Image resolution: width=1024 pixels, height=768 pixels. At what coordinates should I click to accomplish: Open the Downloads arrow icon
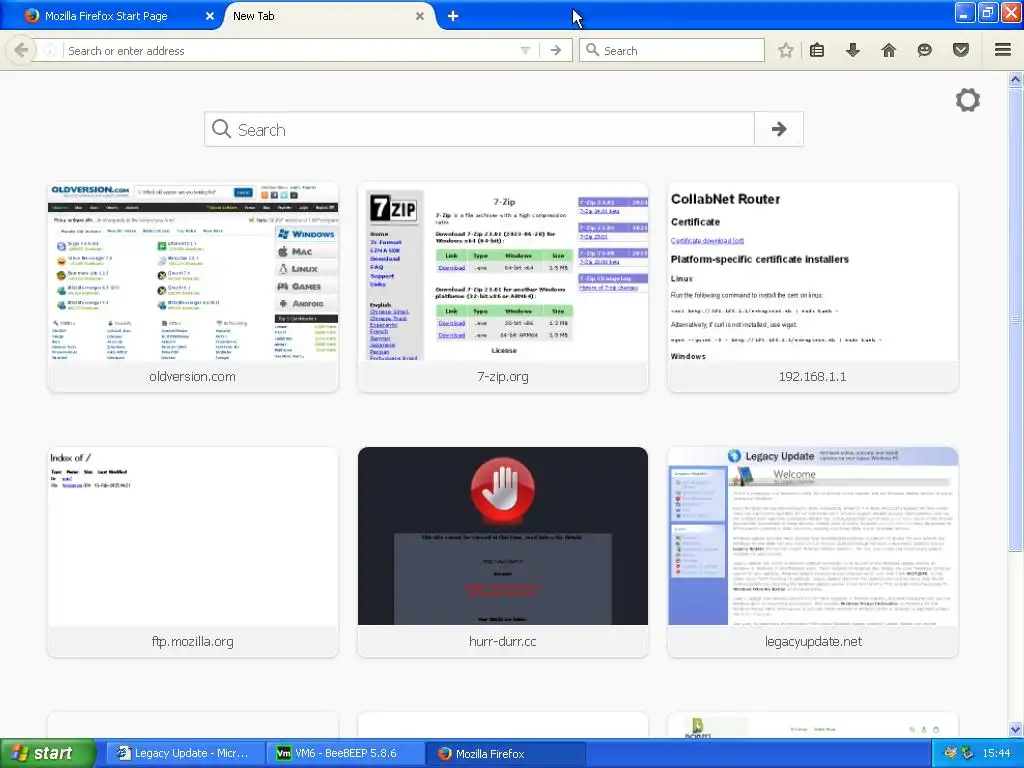pyautogui.click(x=852, y=50)
